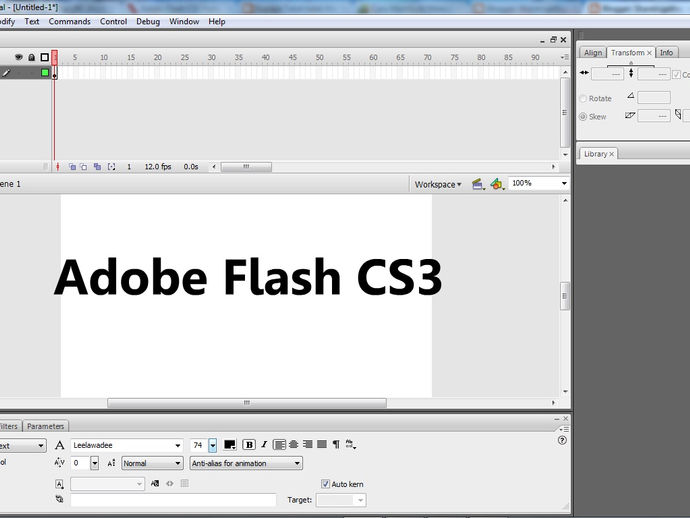
Task: Select the Rotate radio button
Action: click(583, 99)
